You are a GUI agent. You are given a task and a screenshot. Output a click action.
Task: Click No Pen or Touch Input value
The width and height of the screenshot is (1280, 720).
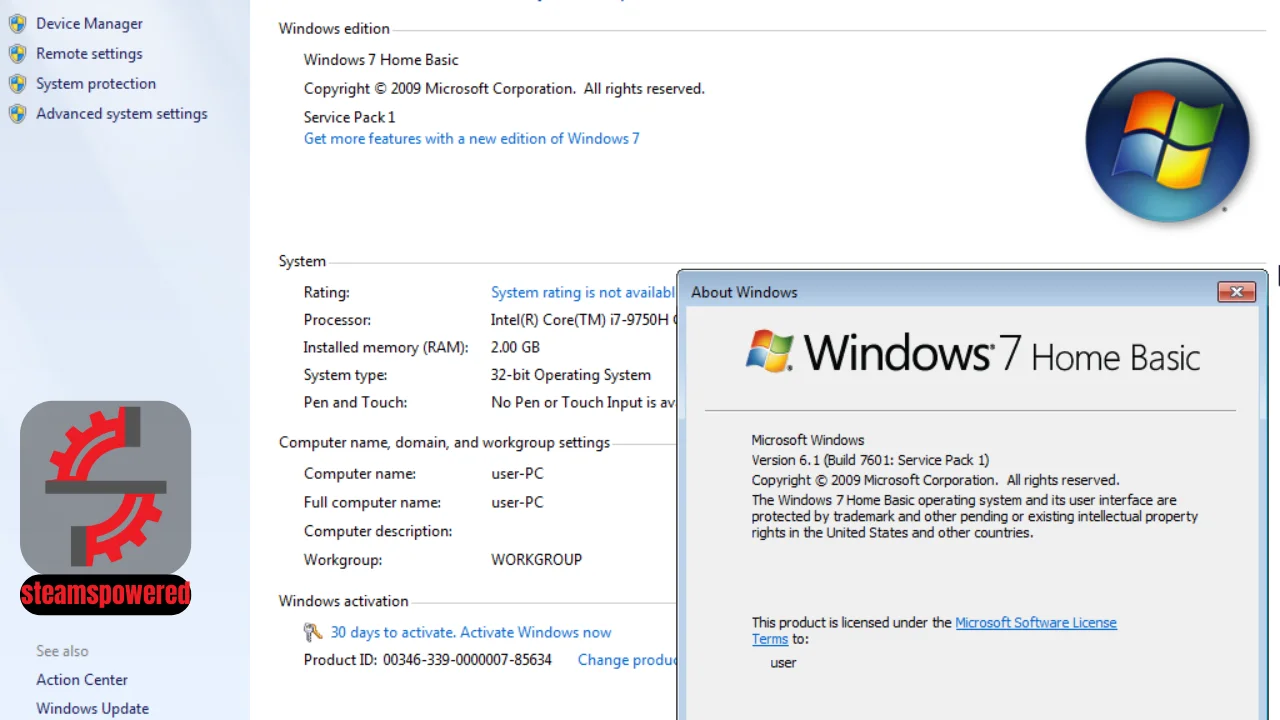coord(583,402)
